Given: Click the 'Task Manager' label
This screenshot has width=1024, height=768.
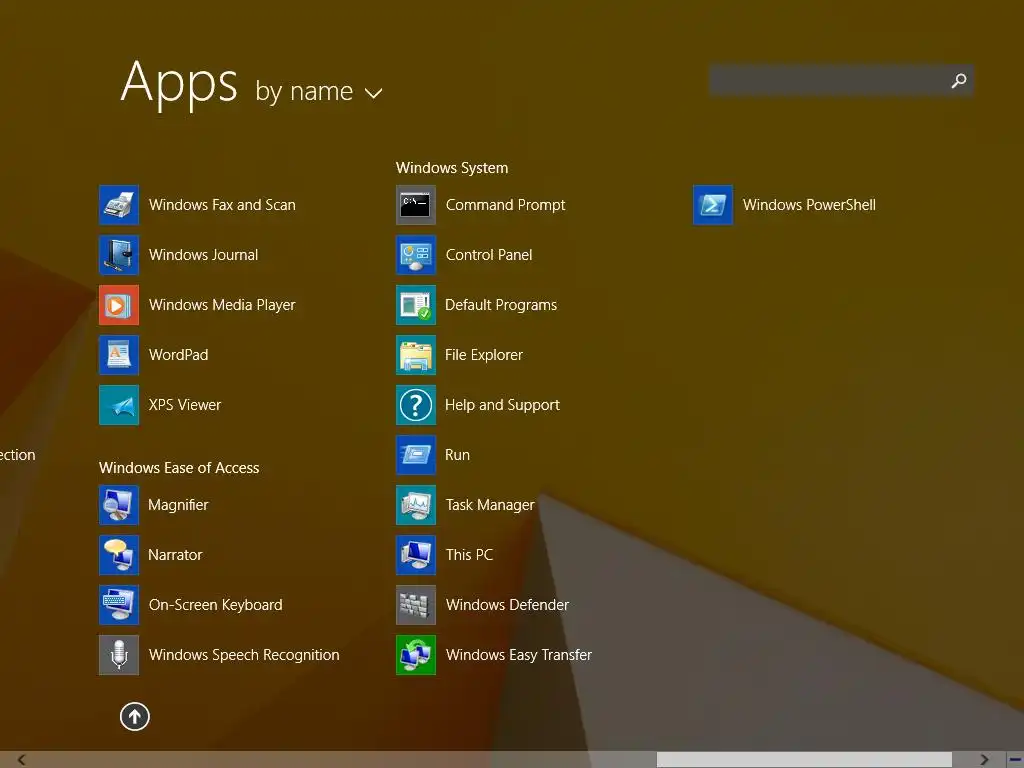Looking at the screenshot, I should (490, 505).
